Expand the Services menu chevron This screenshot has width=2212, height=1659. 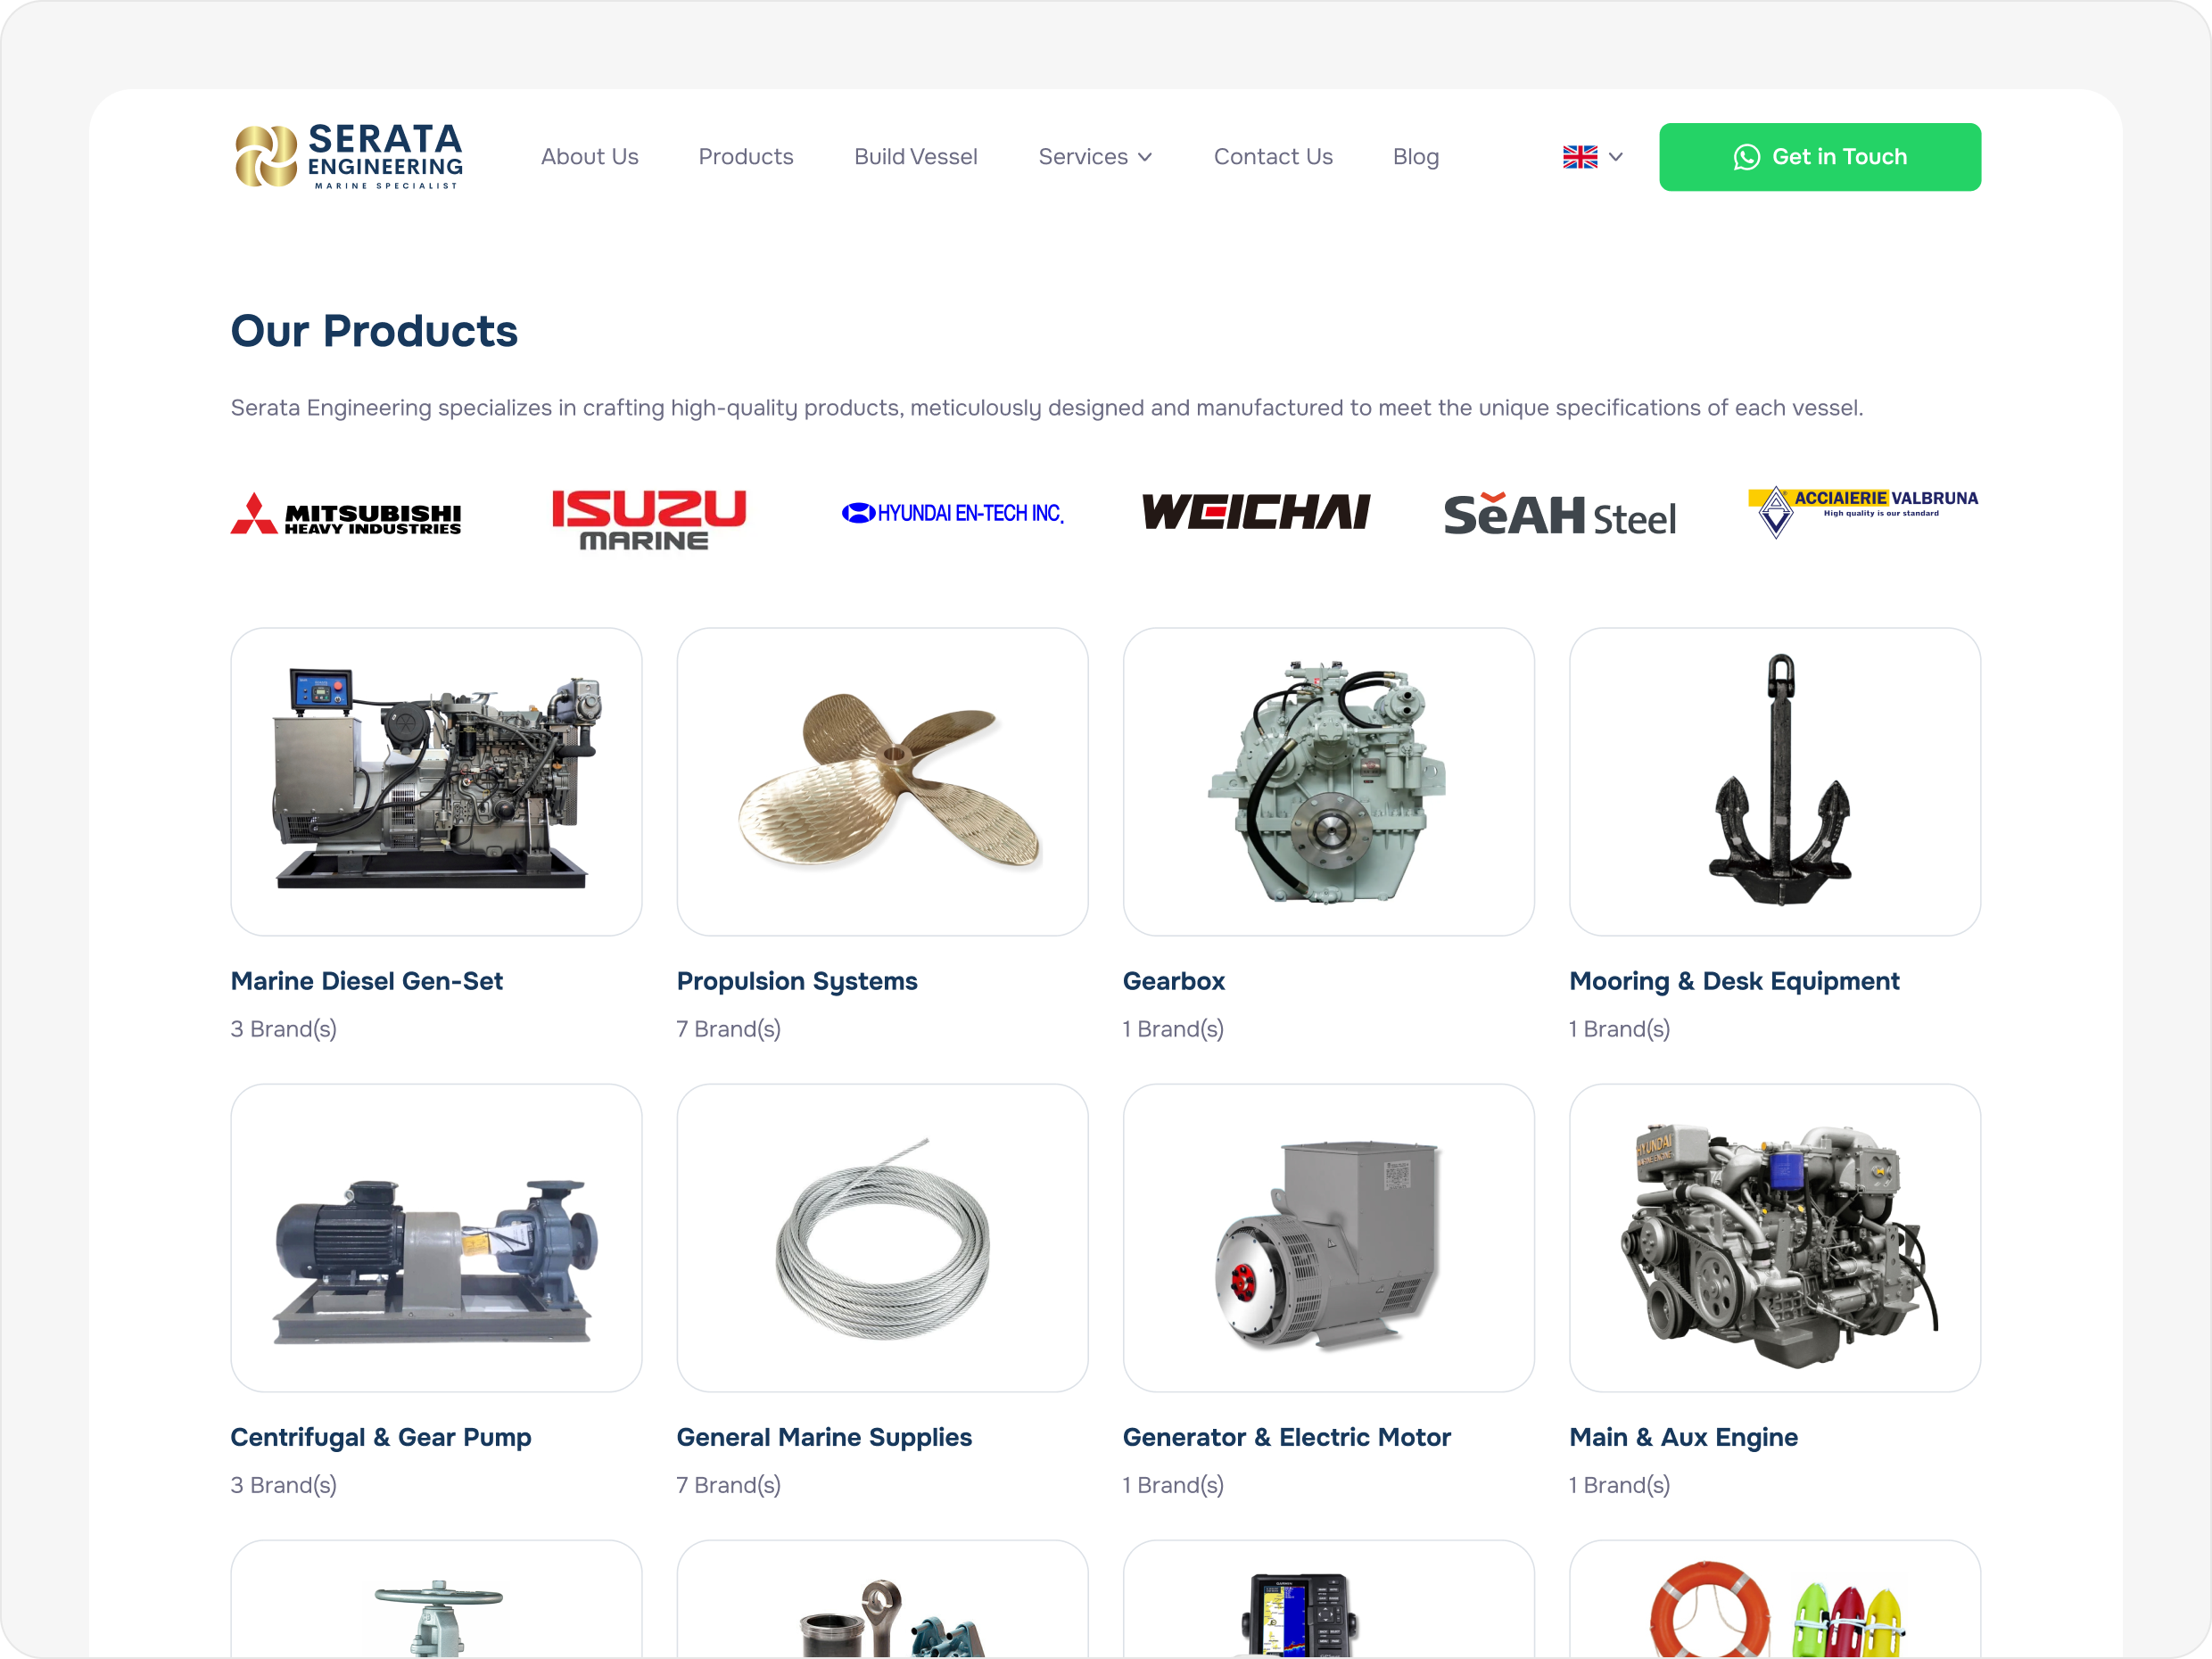1146,157
